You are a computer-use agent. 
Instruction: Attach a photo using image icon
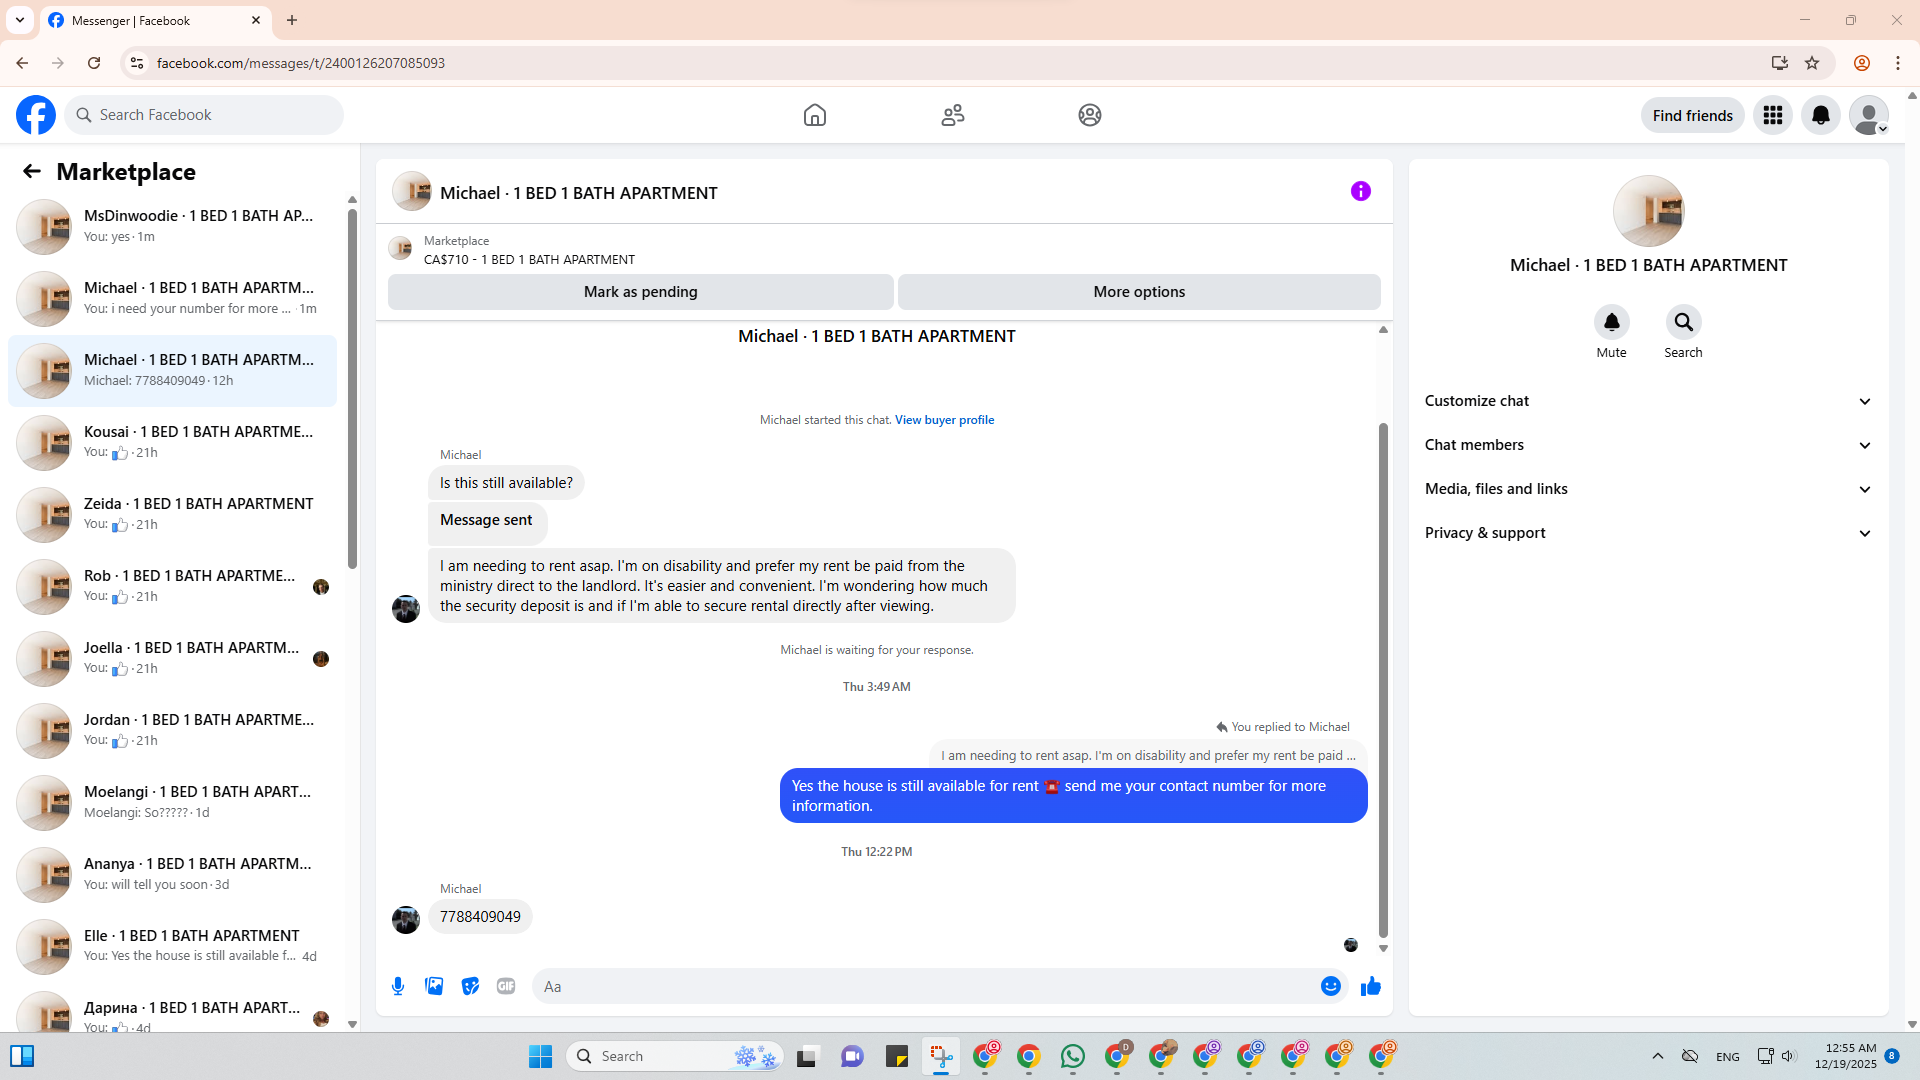pos(434,986)
